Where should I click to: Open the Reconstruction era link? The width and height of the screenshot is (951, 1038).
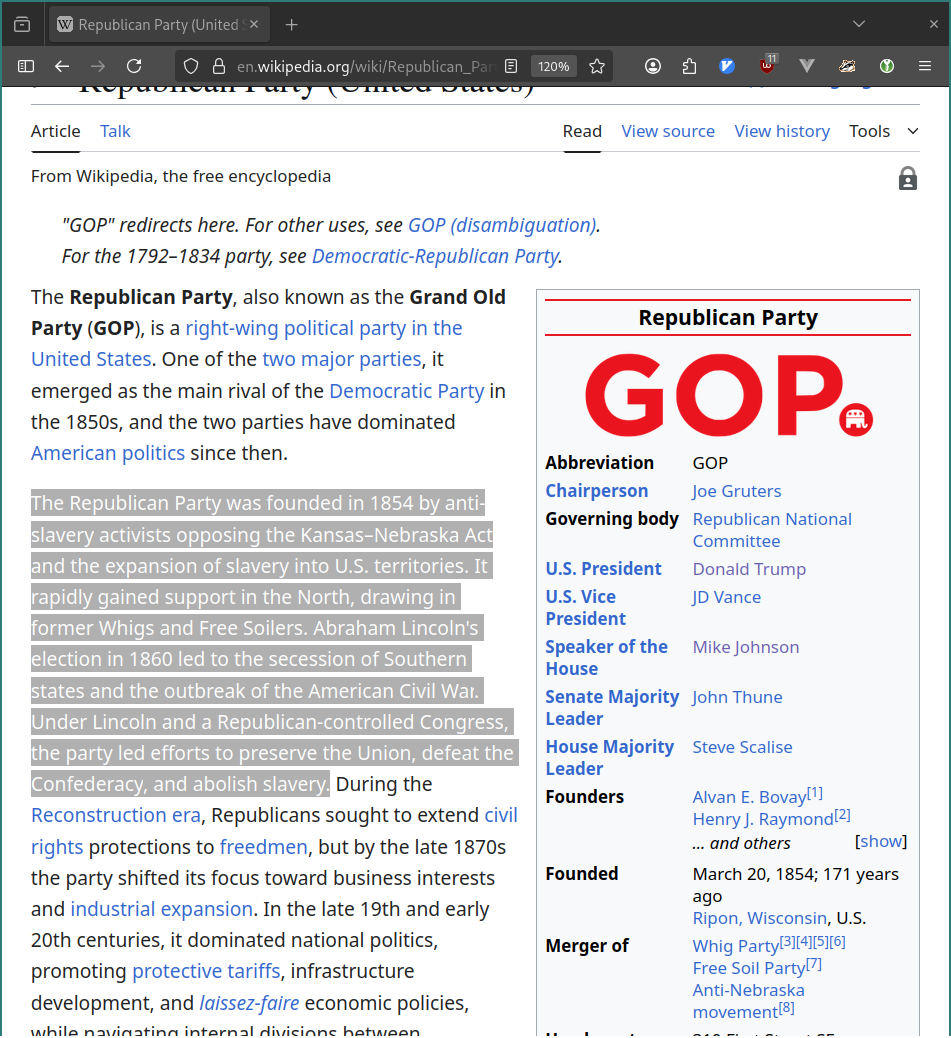pos(116,815)
